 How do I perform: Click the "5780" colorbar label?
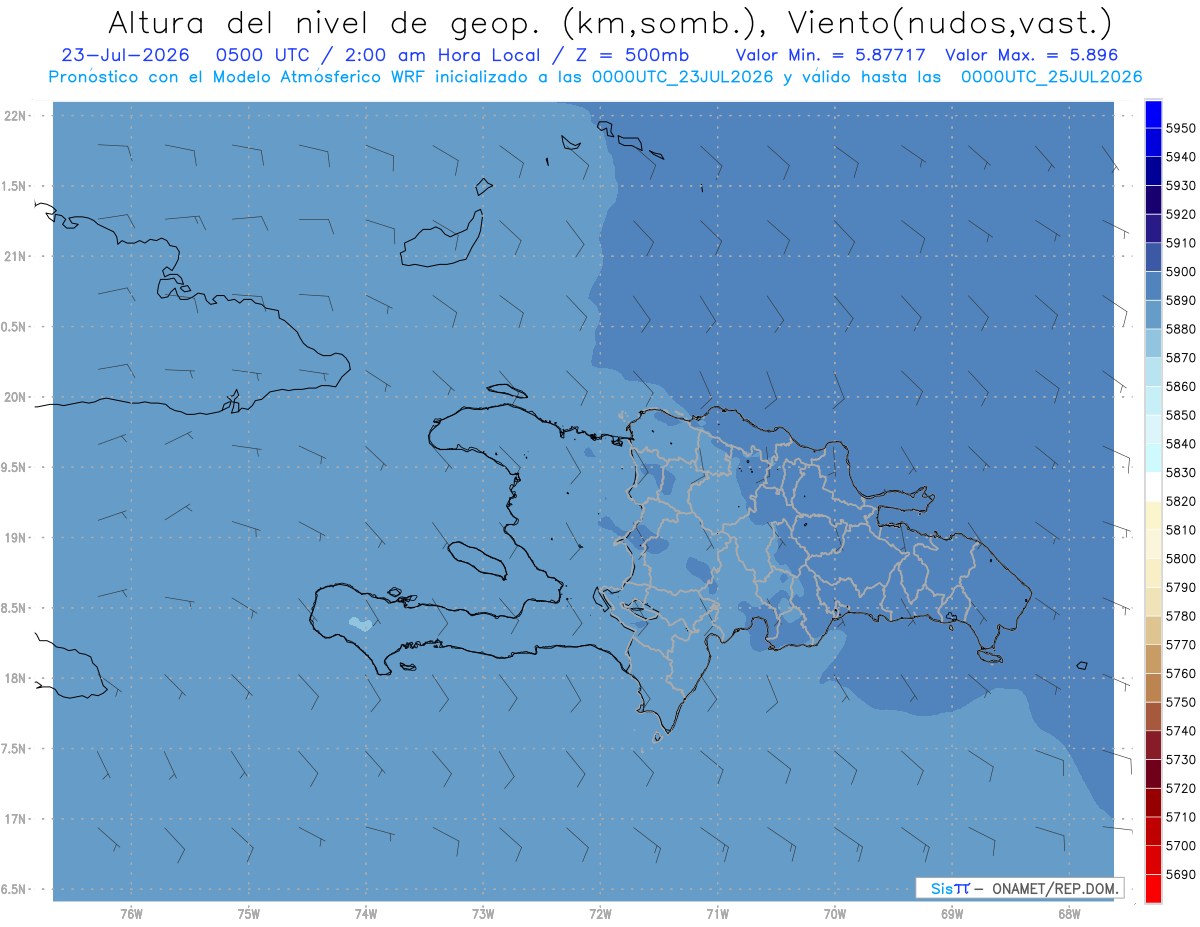(1180, 616)
